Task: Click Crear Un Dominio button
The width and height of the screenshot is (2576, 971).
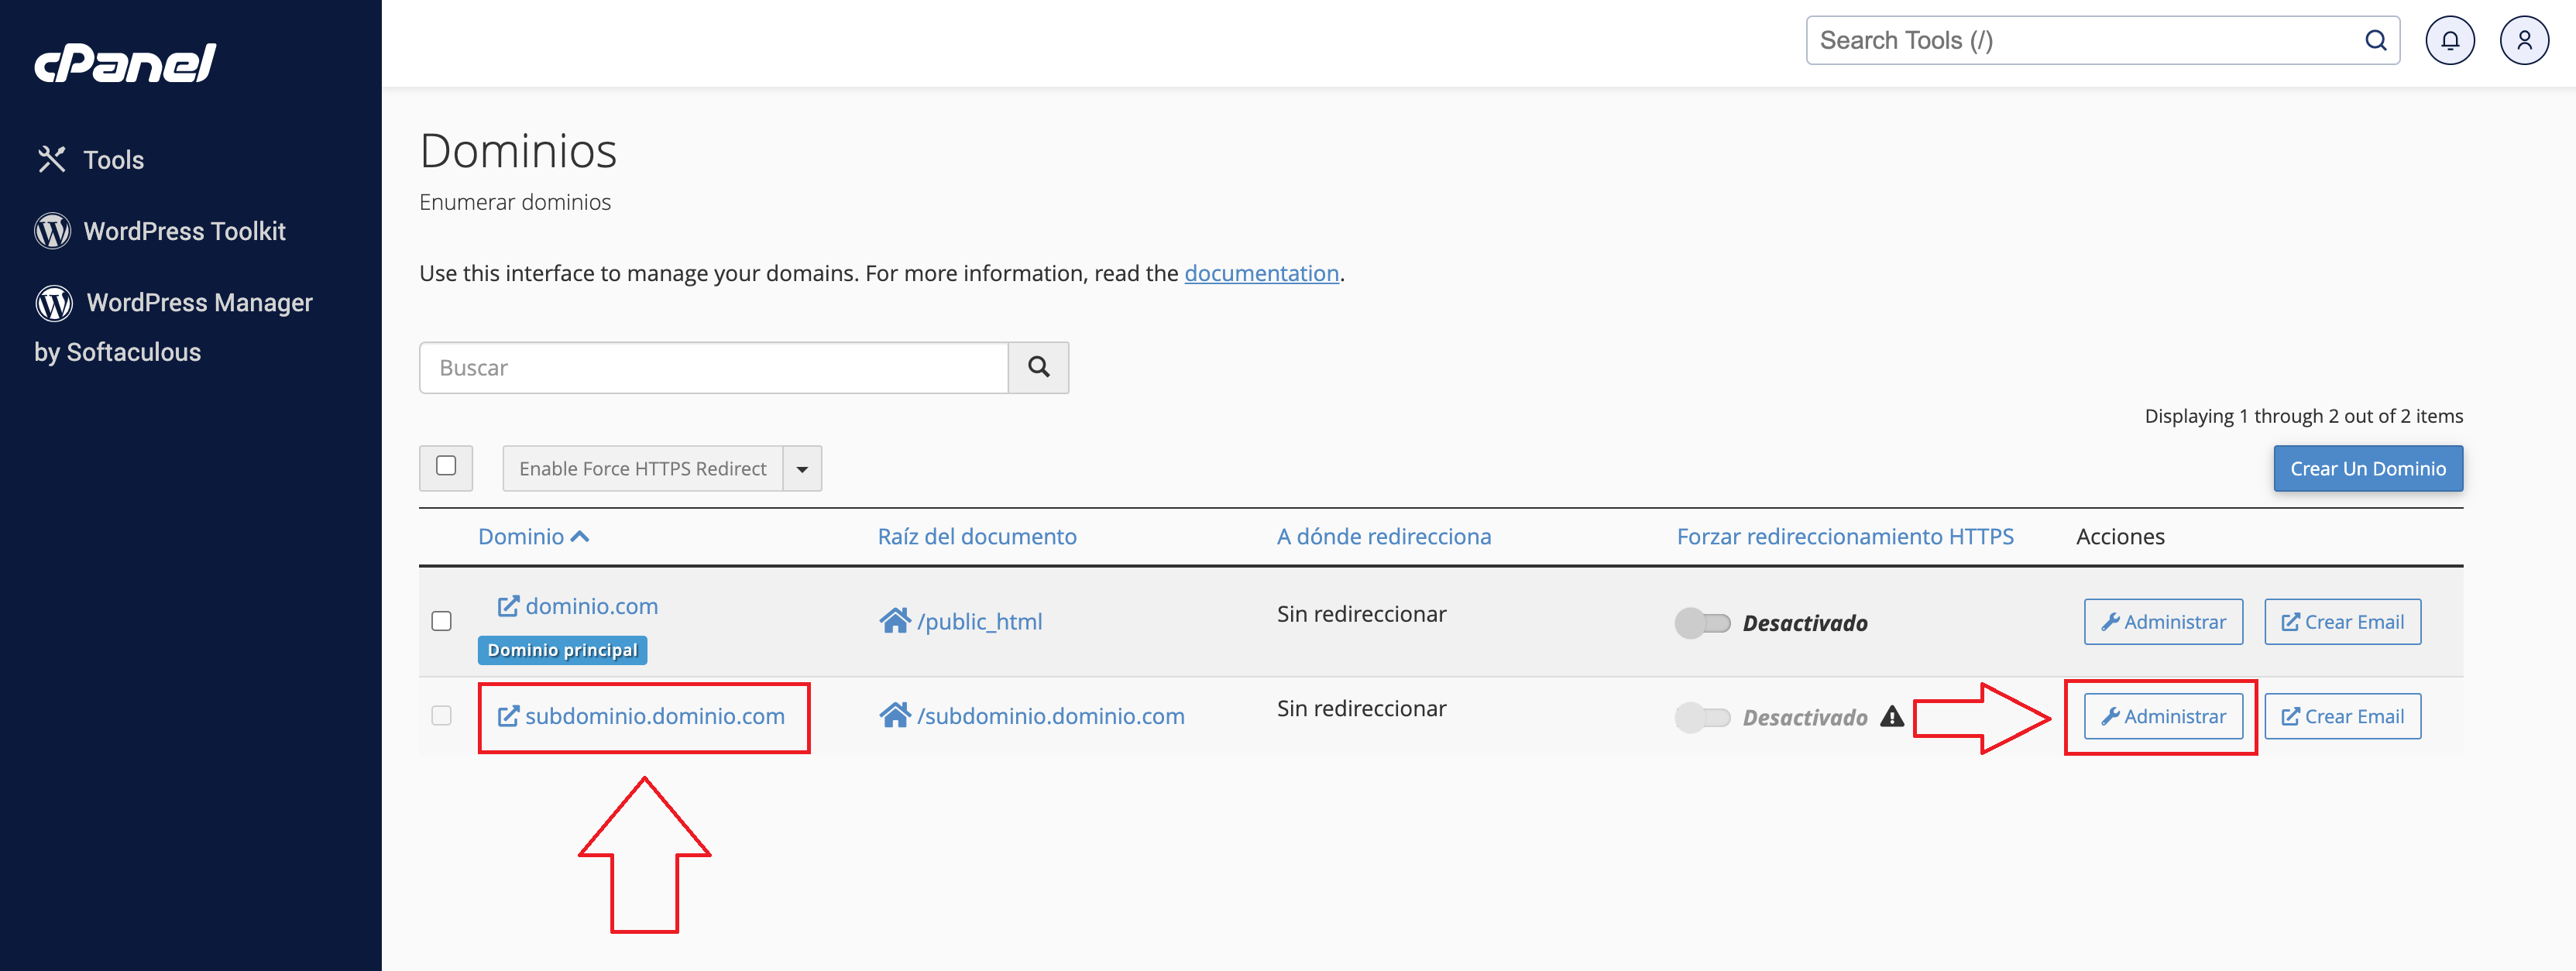Action: click(x=2367, y=469)
